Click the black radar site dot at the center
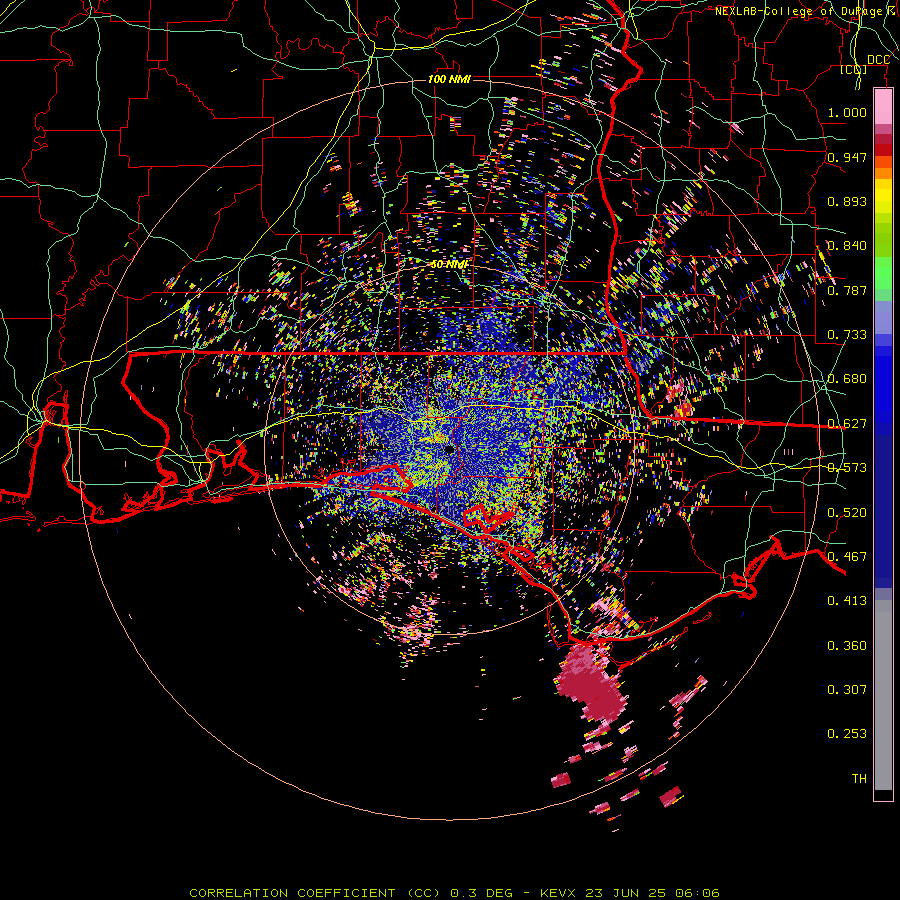This screenshot has width=900, height=900. click(x=449, y=449)
